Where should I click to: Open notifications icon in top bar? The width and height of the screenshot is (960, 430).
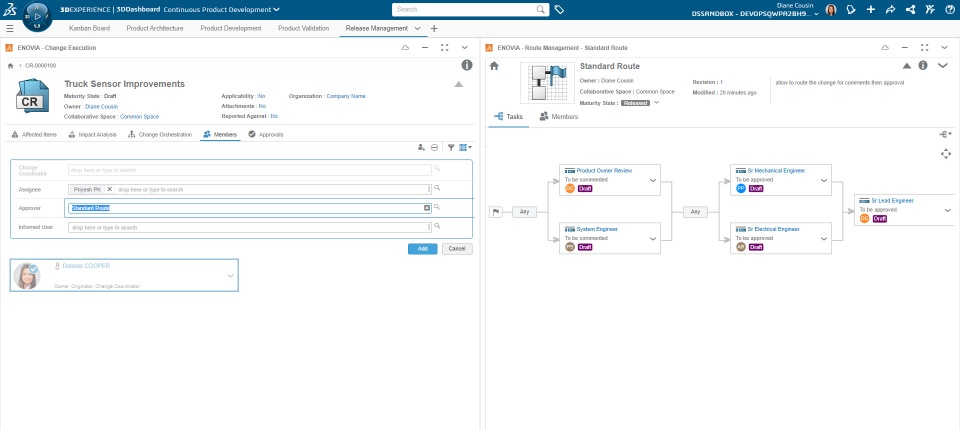point(851,9)
